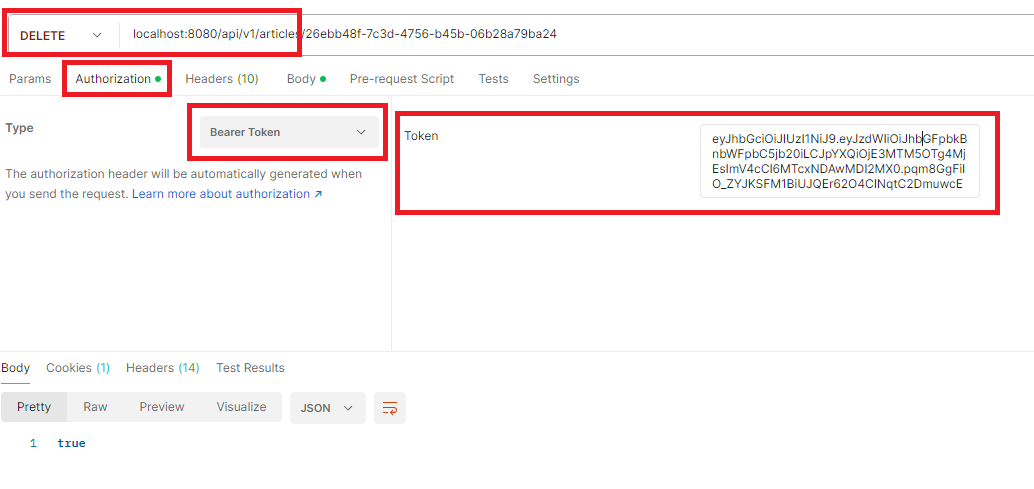Toggle the wrap lines icon

(x=390, y=408)
